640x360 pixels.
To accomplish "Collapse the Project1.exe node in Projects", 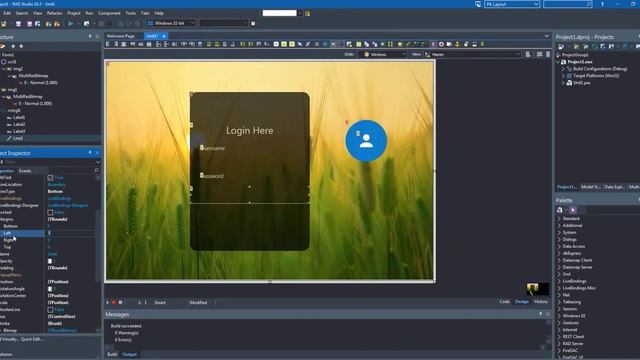I will point(558,62).
